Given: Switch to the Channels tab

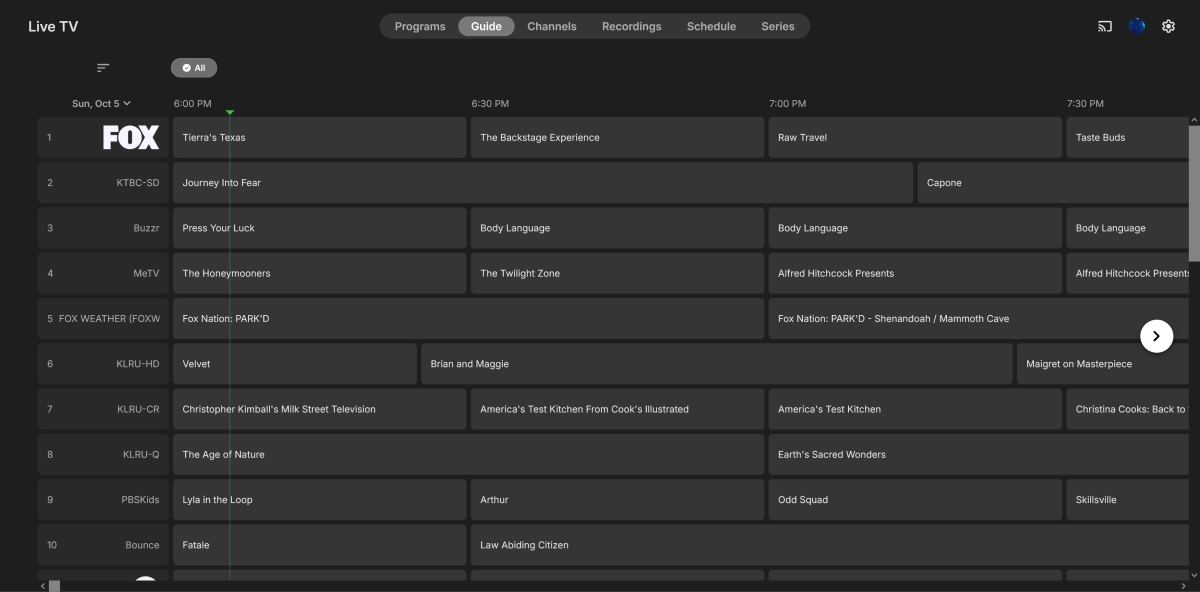Looking at the screenshot, I should click(x=552, y=26).
